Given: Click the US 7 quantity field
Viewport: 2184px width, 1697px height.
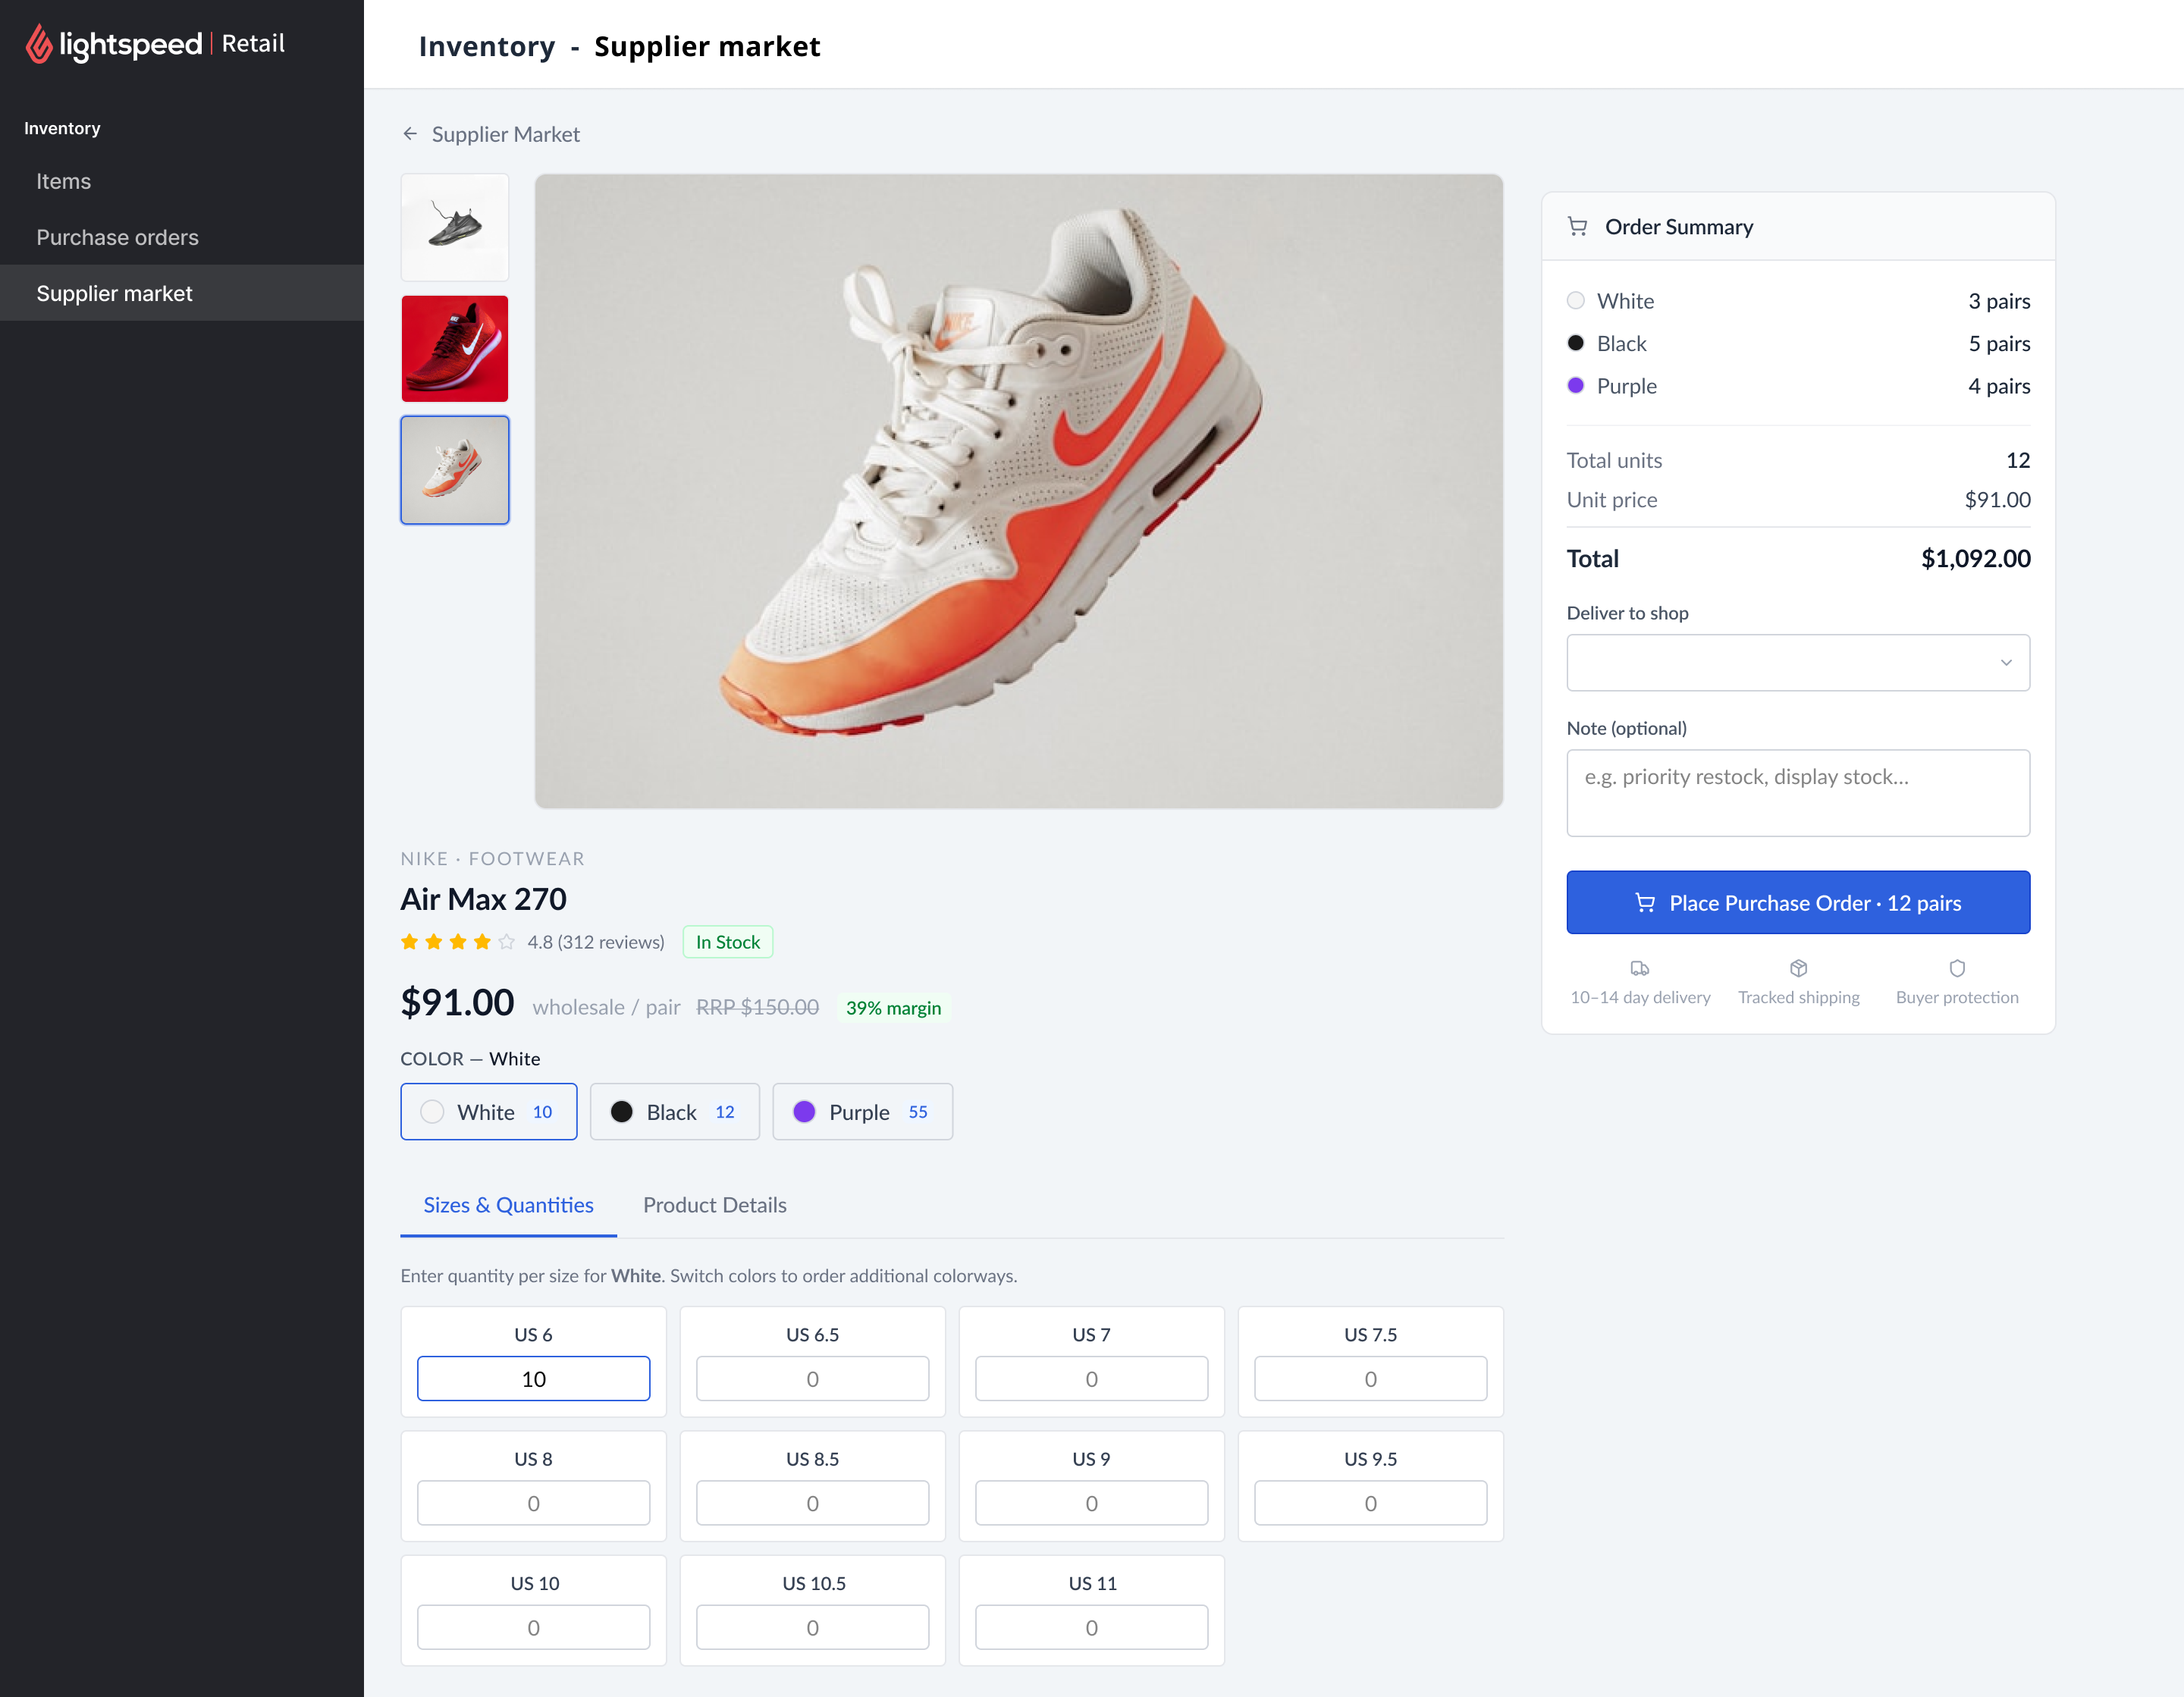Looking at the screenshot, I should coord(1091,1379).
